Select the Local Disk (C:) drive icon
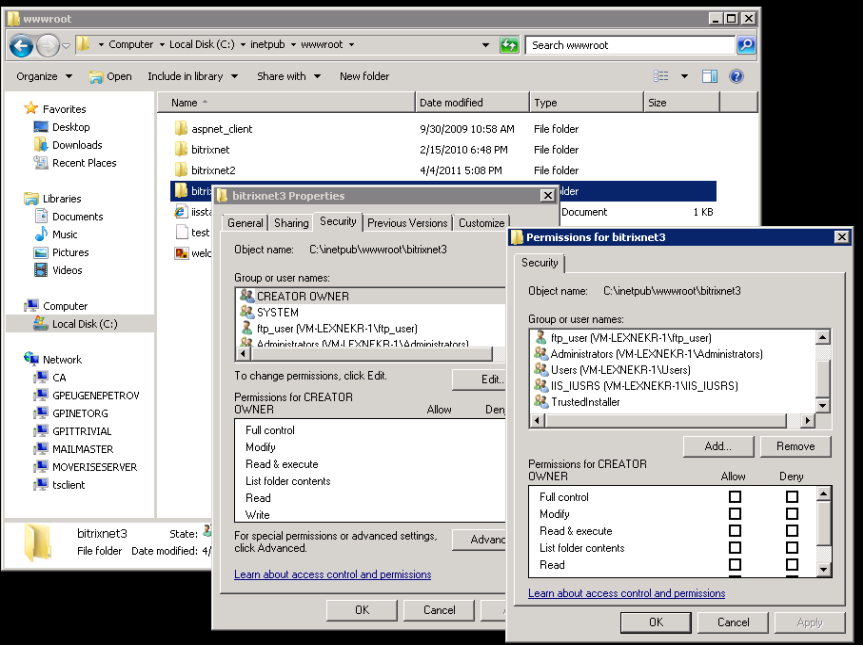This screenshot has height=647, width=865. (x=40, y=323)
